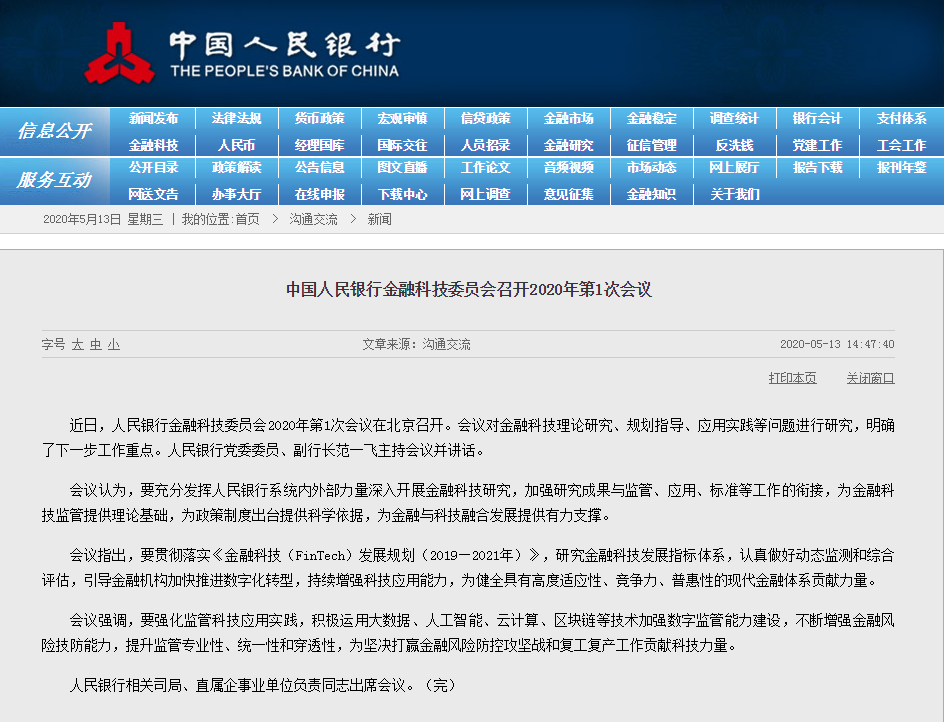The width and height of the screenshot is (948, 722).
Task: Click 新闻 breadcrumb link
Action: [x=380, y=220]
